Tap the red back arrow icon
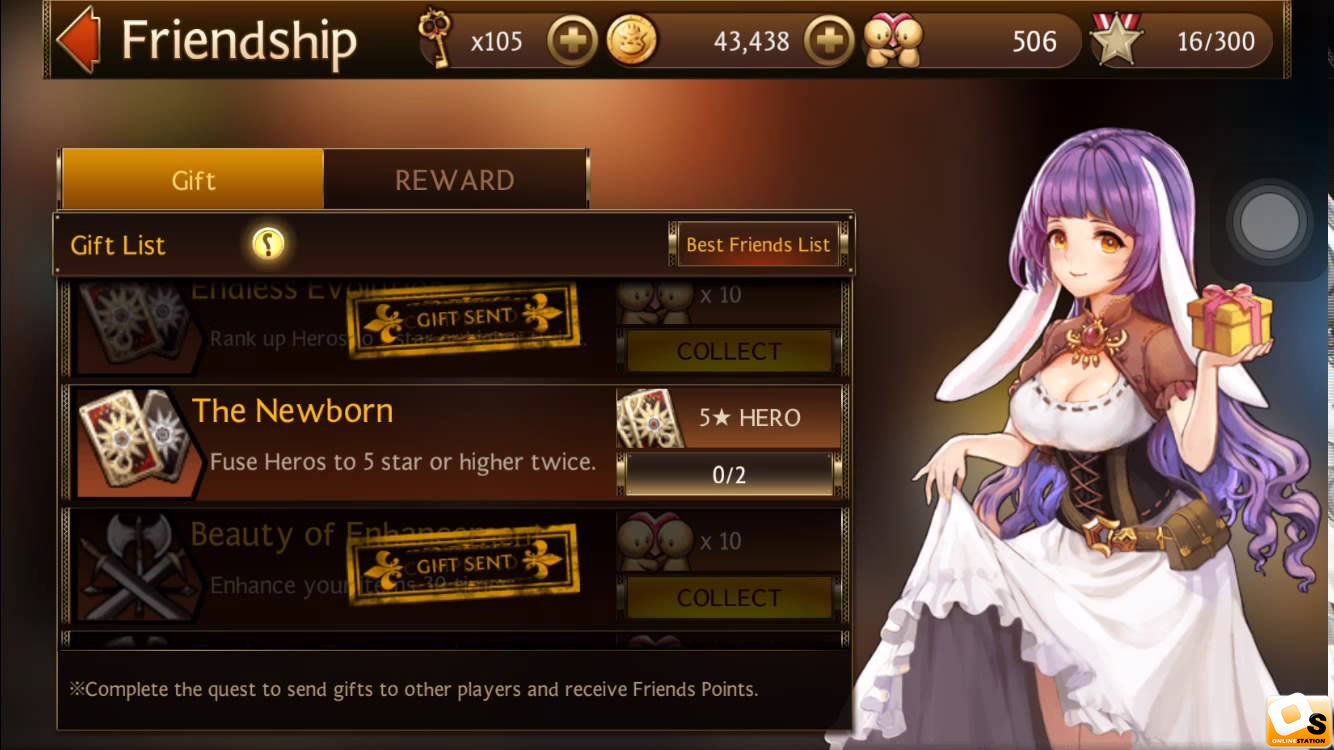Image resolution: width=1334 pixels, height=750 pixels. [79, 39]
